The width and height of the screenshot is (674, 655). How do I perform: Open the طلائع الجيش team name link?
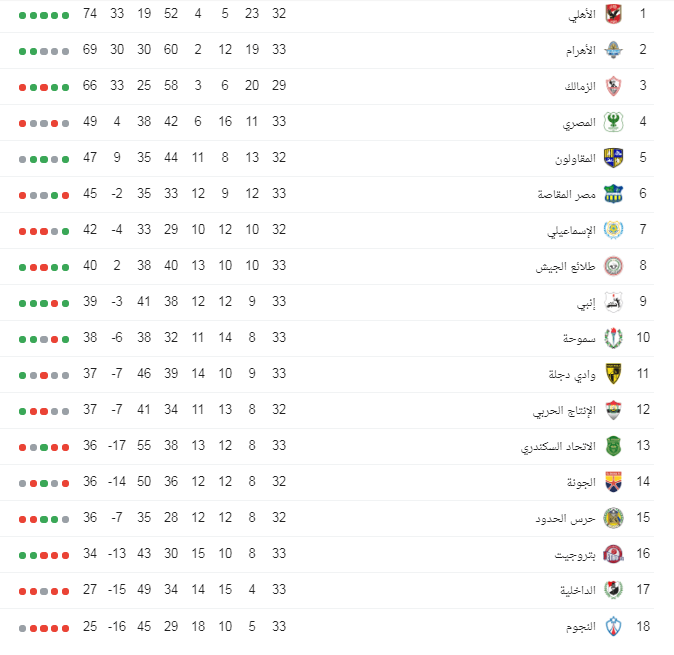566,266
